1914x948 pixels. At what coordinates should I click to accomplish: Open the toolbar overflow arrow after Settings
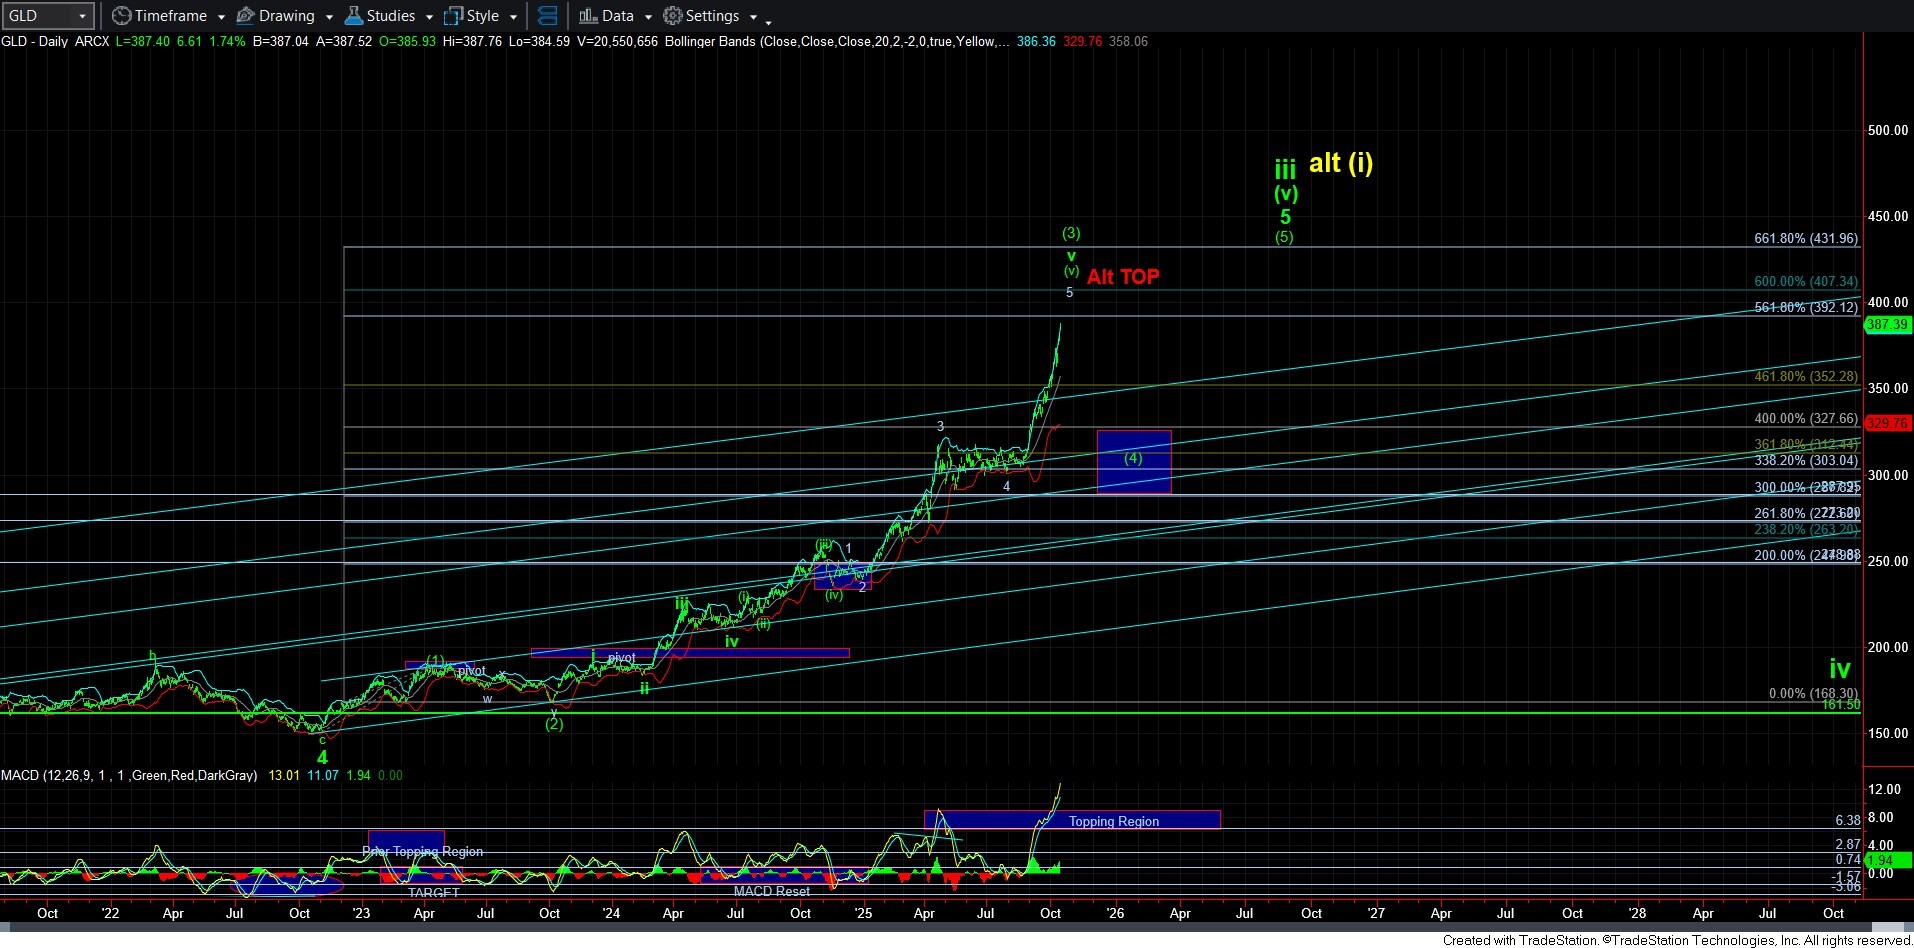768,21
